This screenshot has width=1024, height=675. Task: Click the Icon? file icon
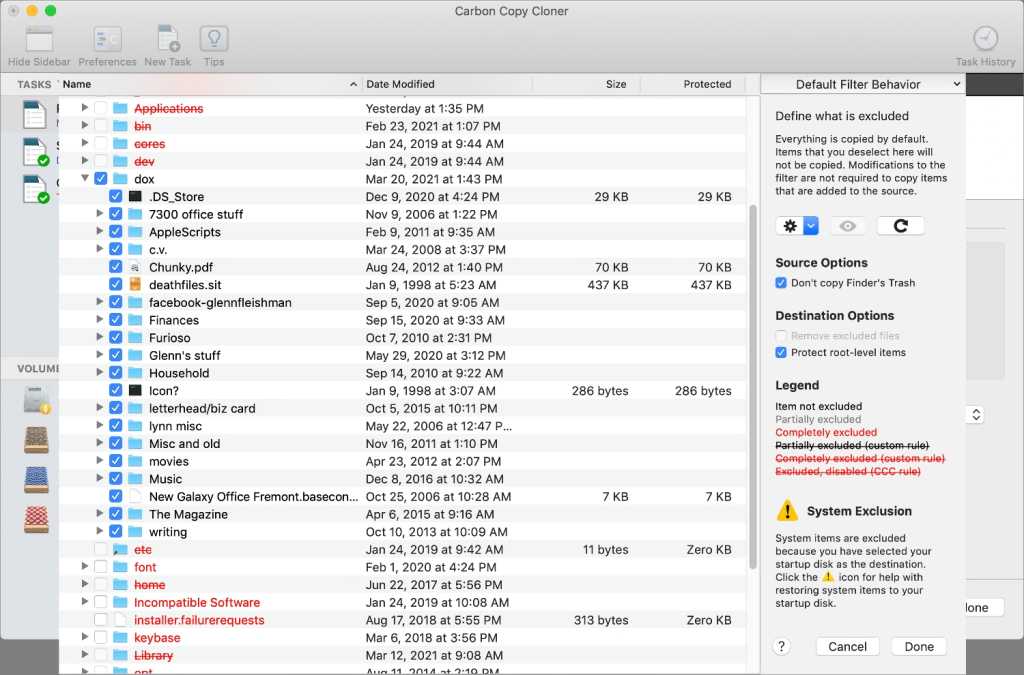135,390
